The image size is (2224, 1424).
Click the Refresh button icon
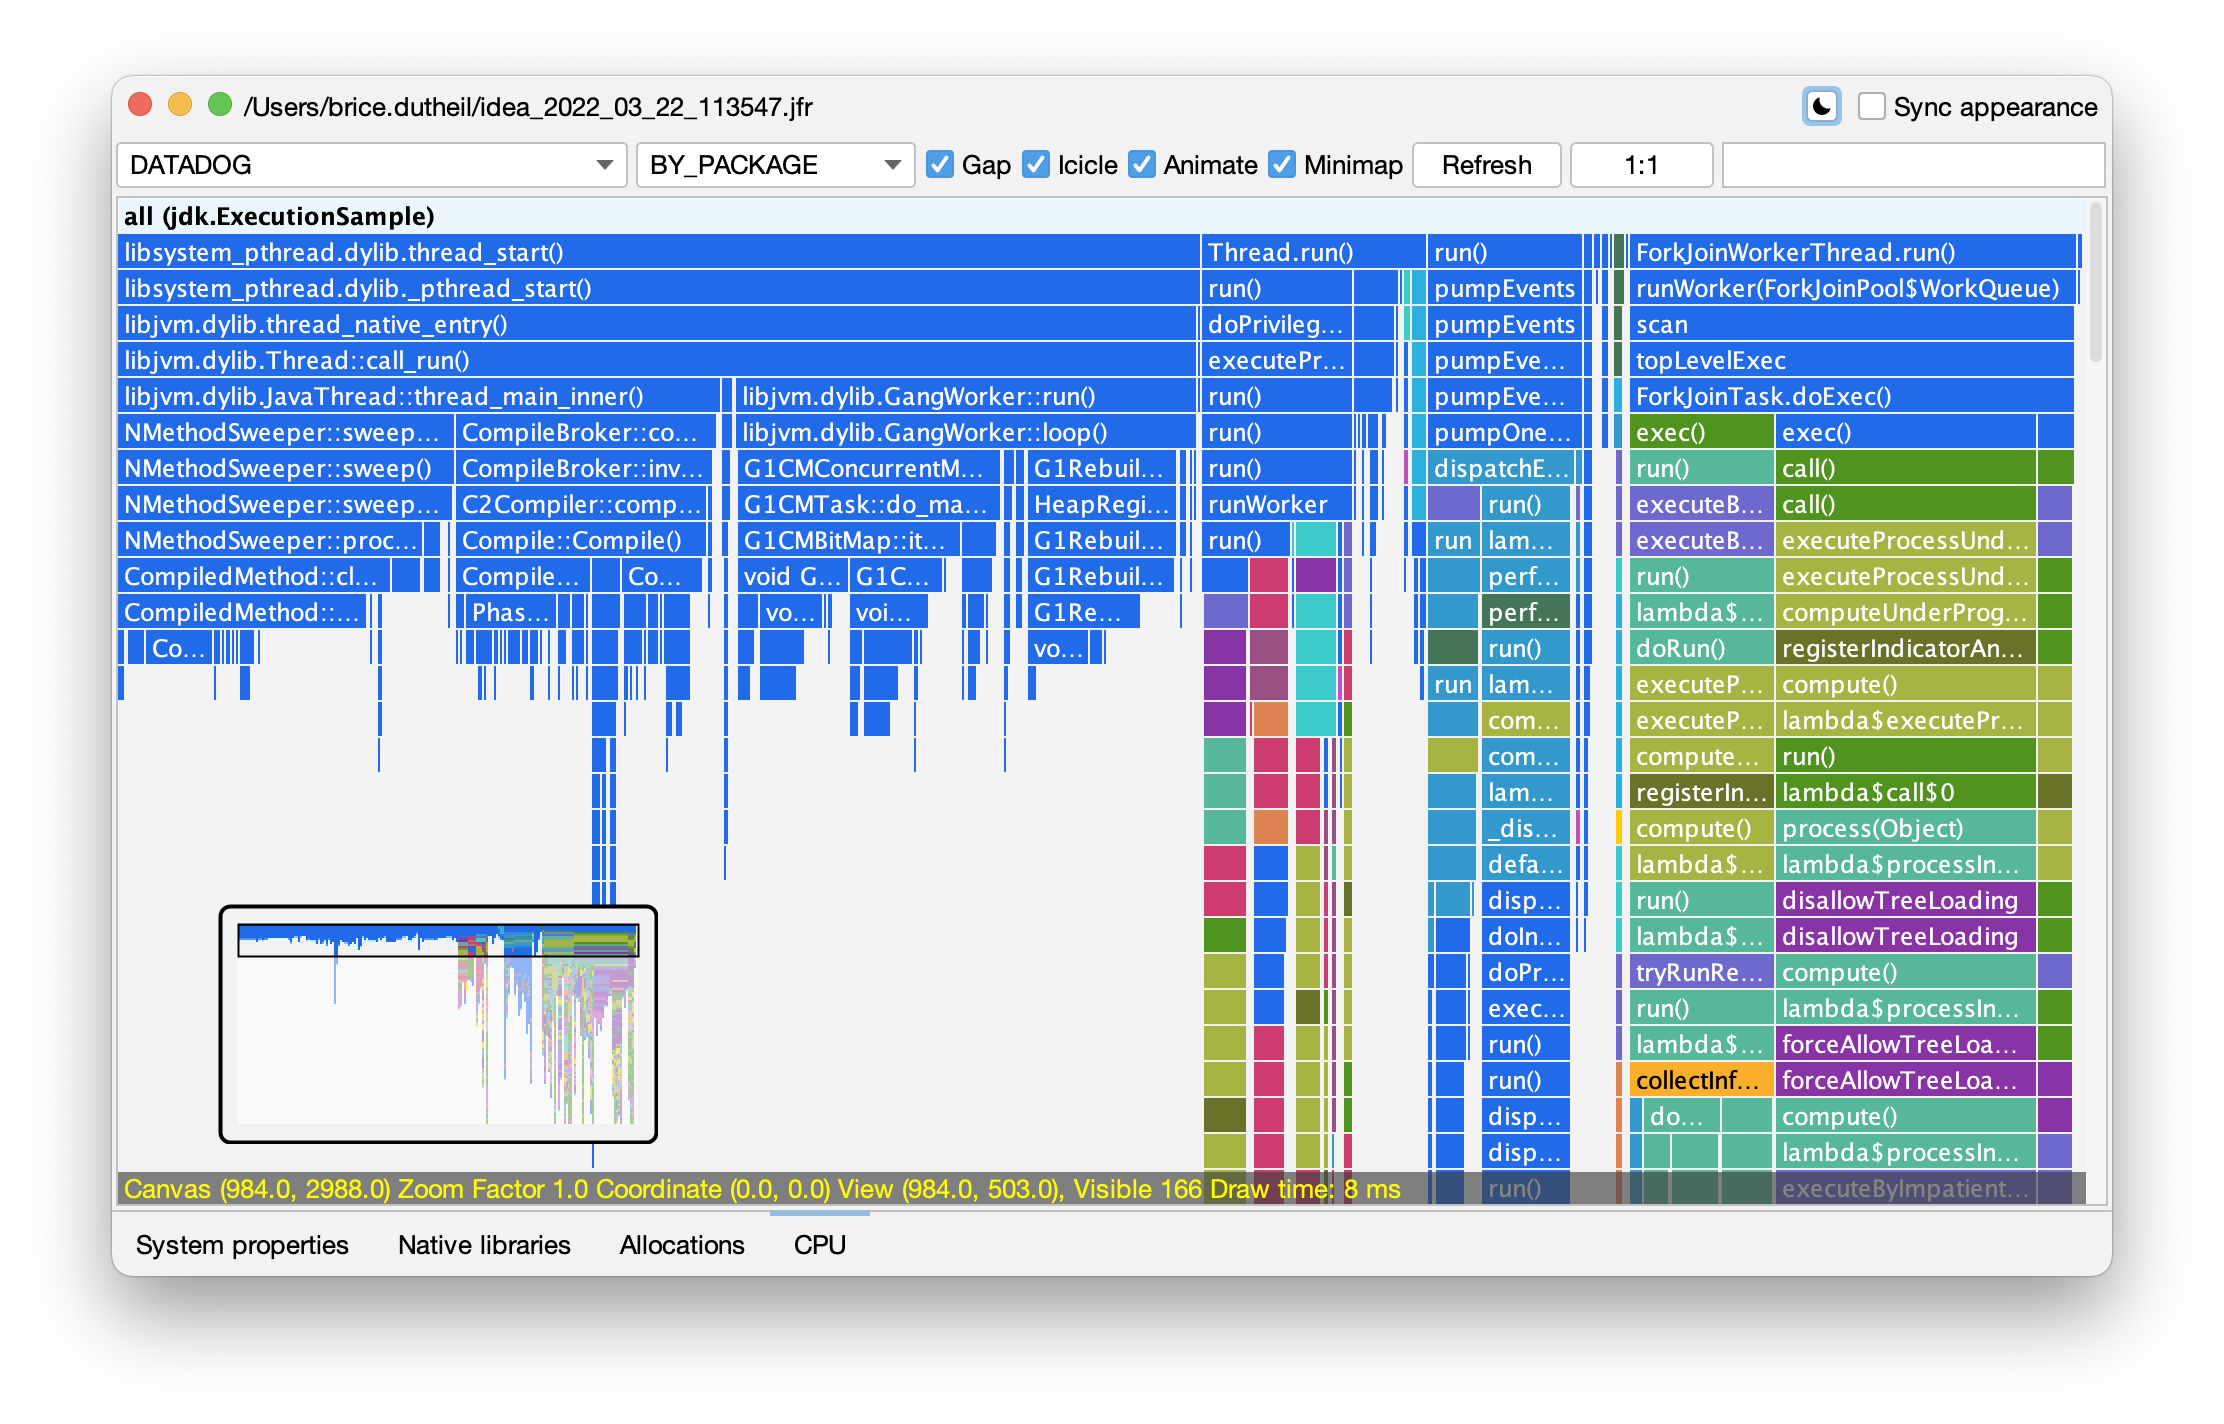(x=1485, y=161)
